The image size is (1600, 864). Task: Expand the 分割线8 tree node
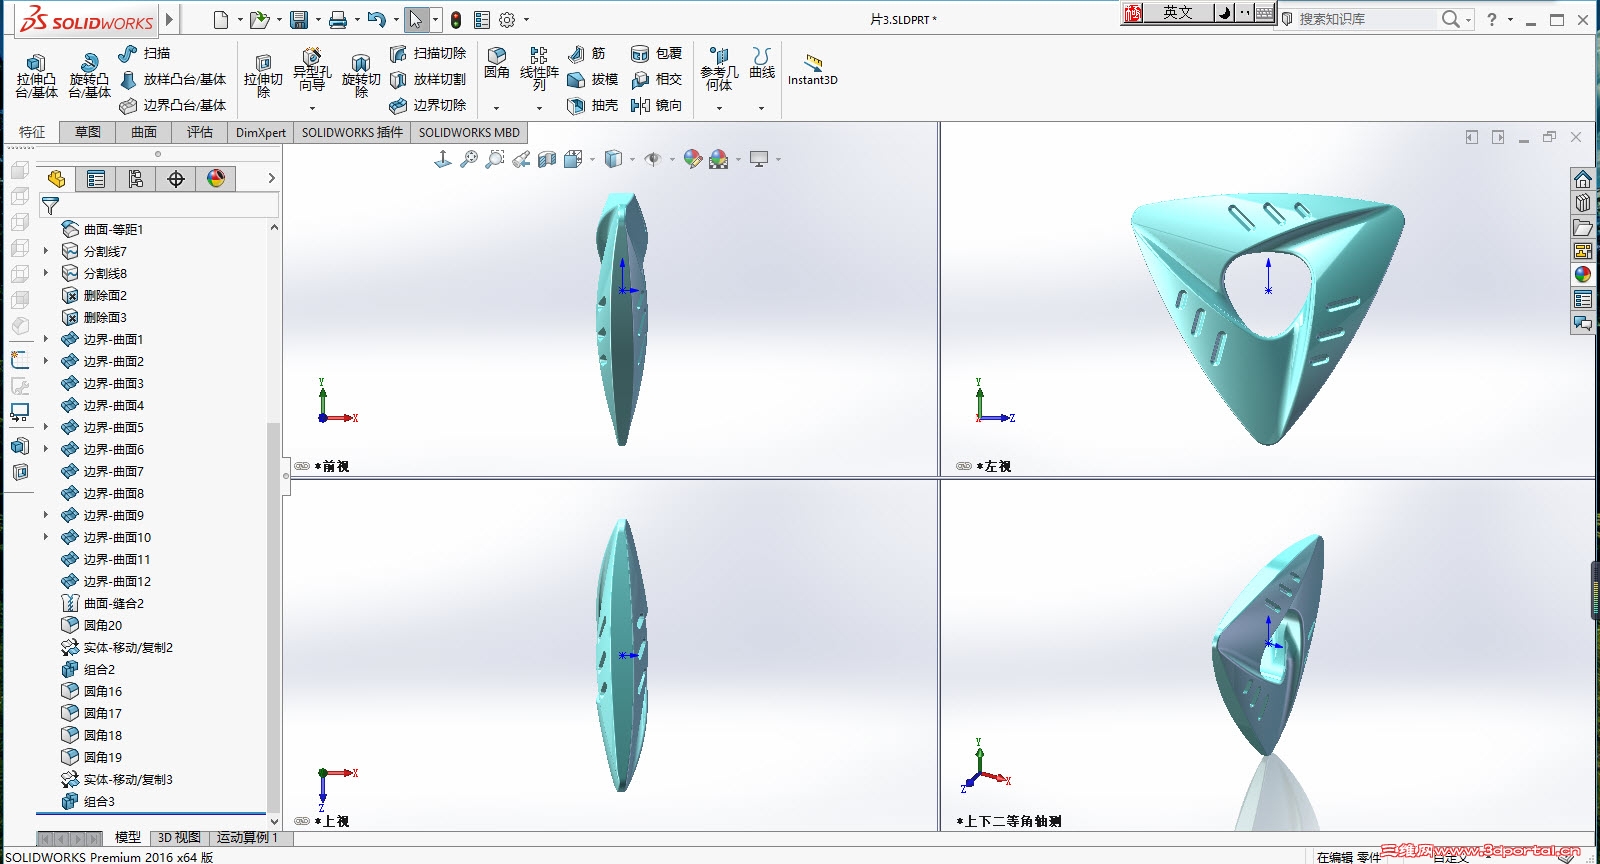46,273
